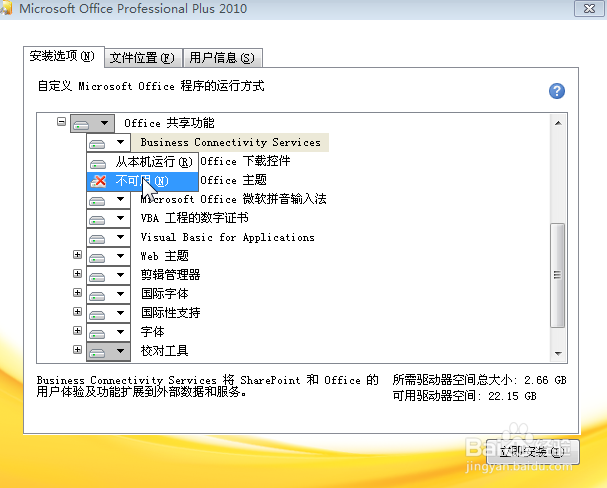Viewport: 607px width, 488px height.
Task: Expand the 国际字体 node
Action: click(x=77, y=293)
